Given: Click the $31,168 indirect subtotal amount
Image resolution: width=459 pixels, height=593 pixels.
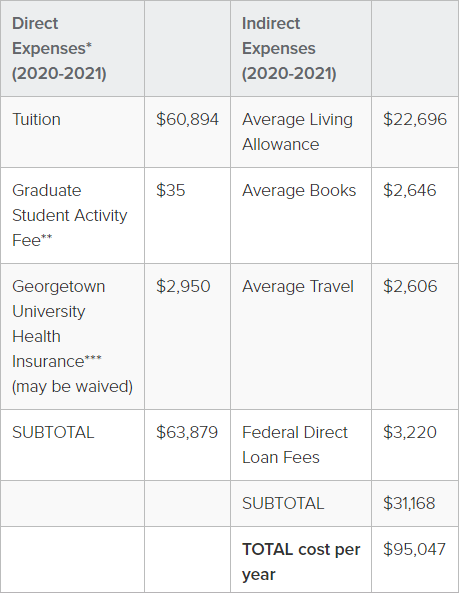Looking at the screenshot, I should click(409, 503).
